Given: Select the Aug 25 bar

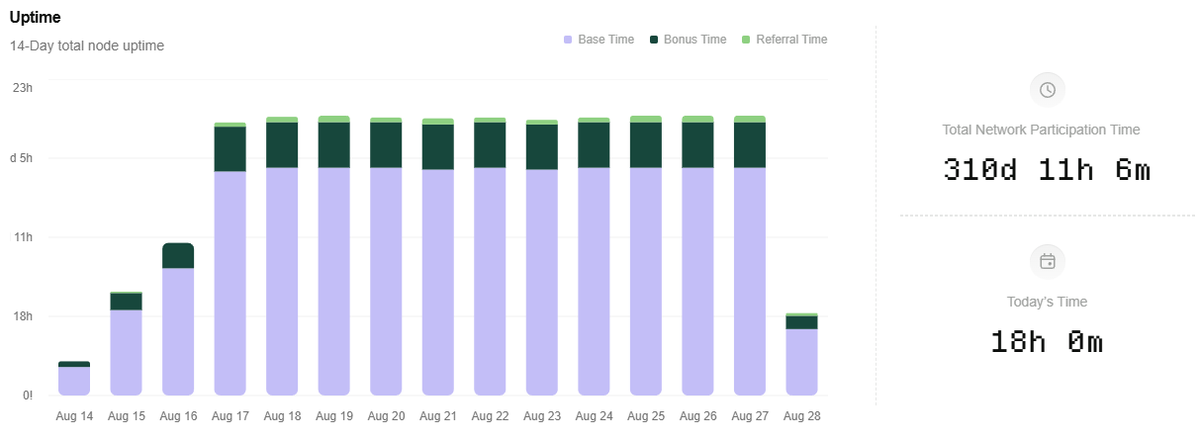Looking at the screenshot, I should 646,255.
